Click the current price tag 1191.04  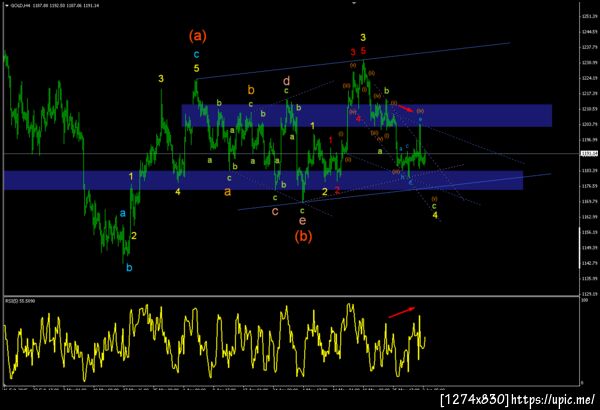pyautogui.click(x=589, y=154)
